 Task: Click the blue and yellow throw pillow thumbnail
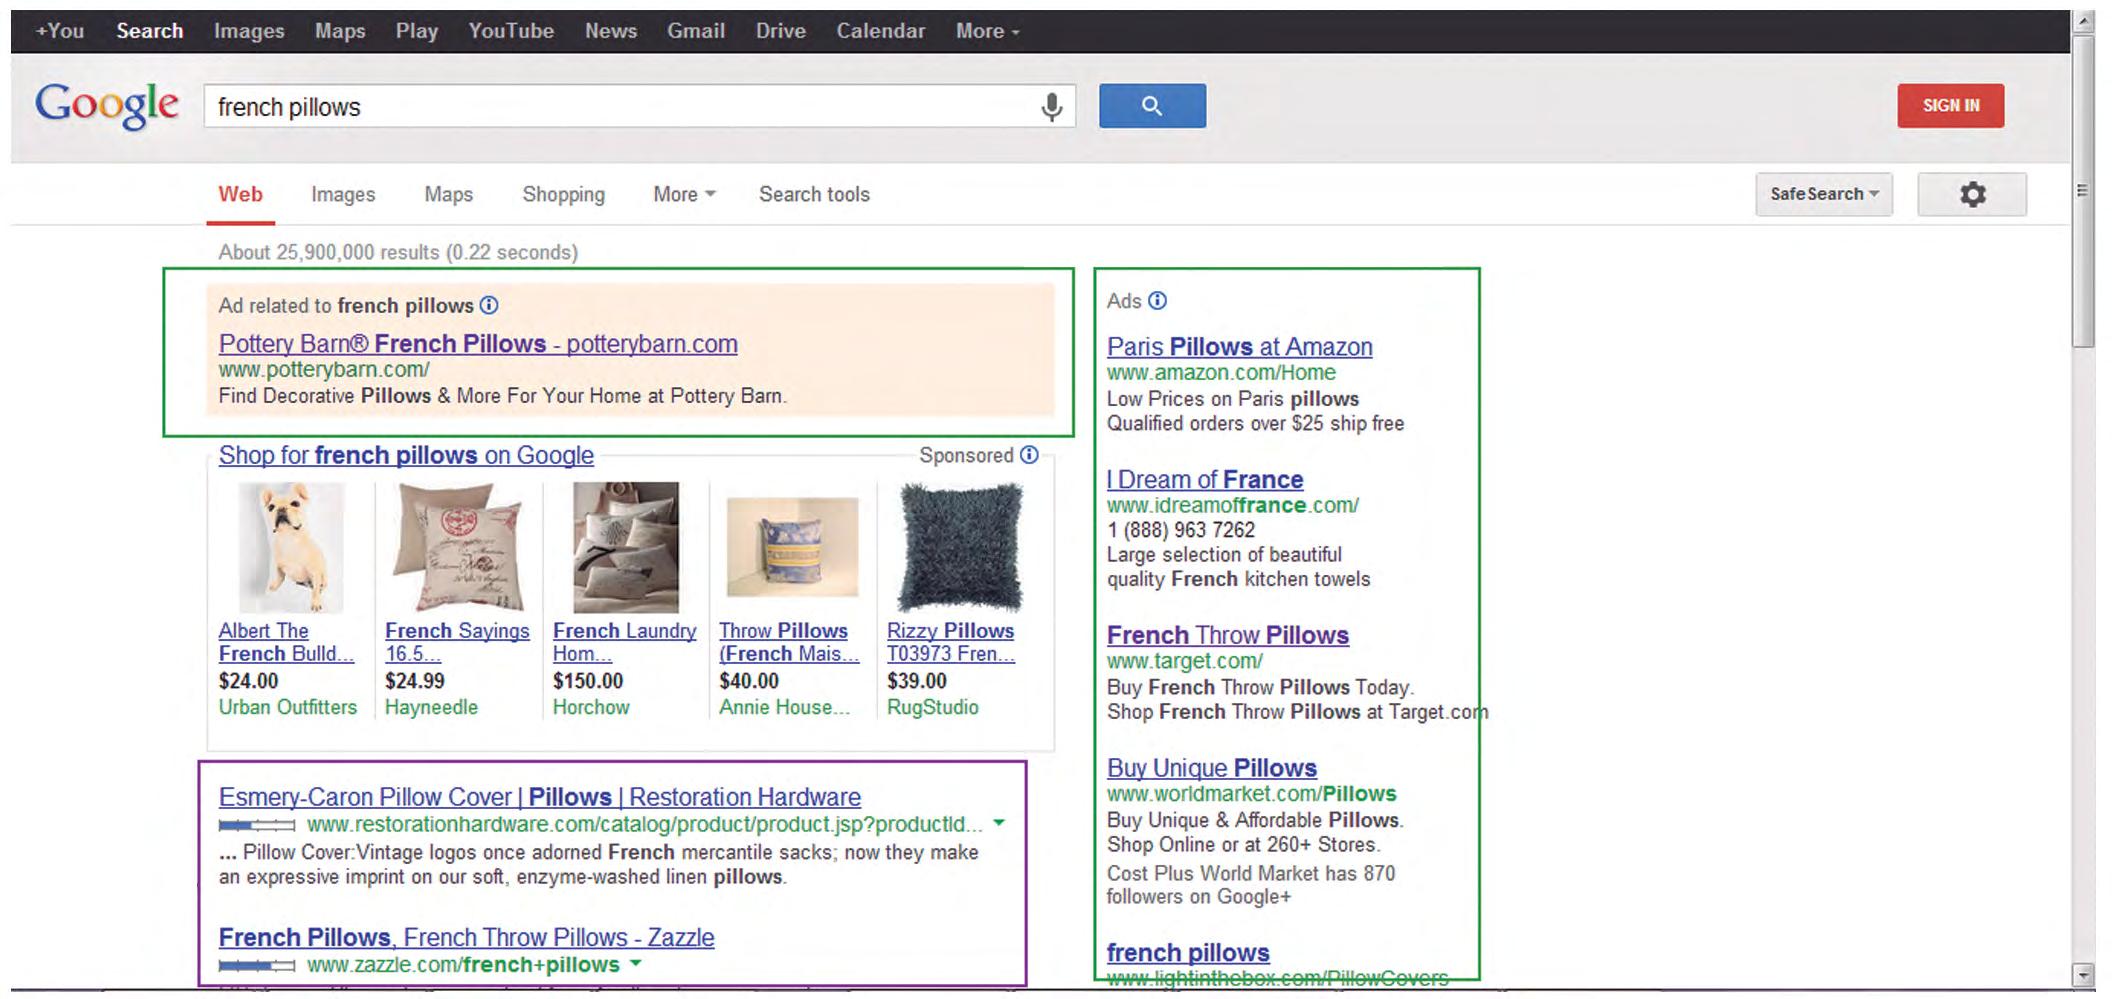(793, 548)
